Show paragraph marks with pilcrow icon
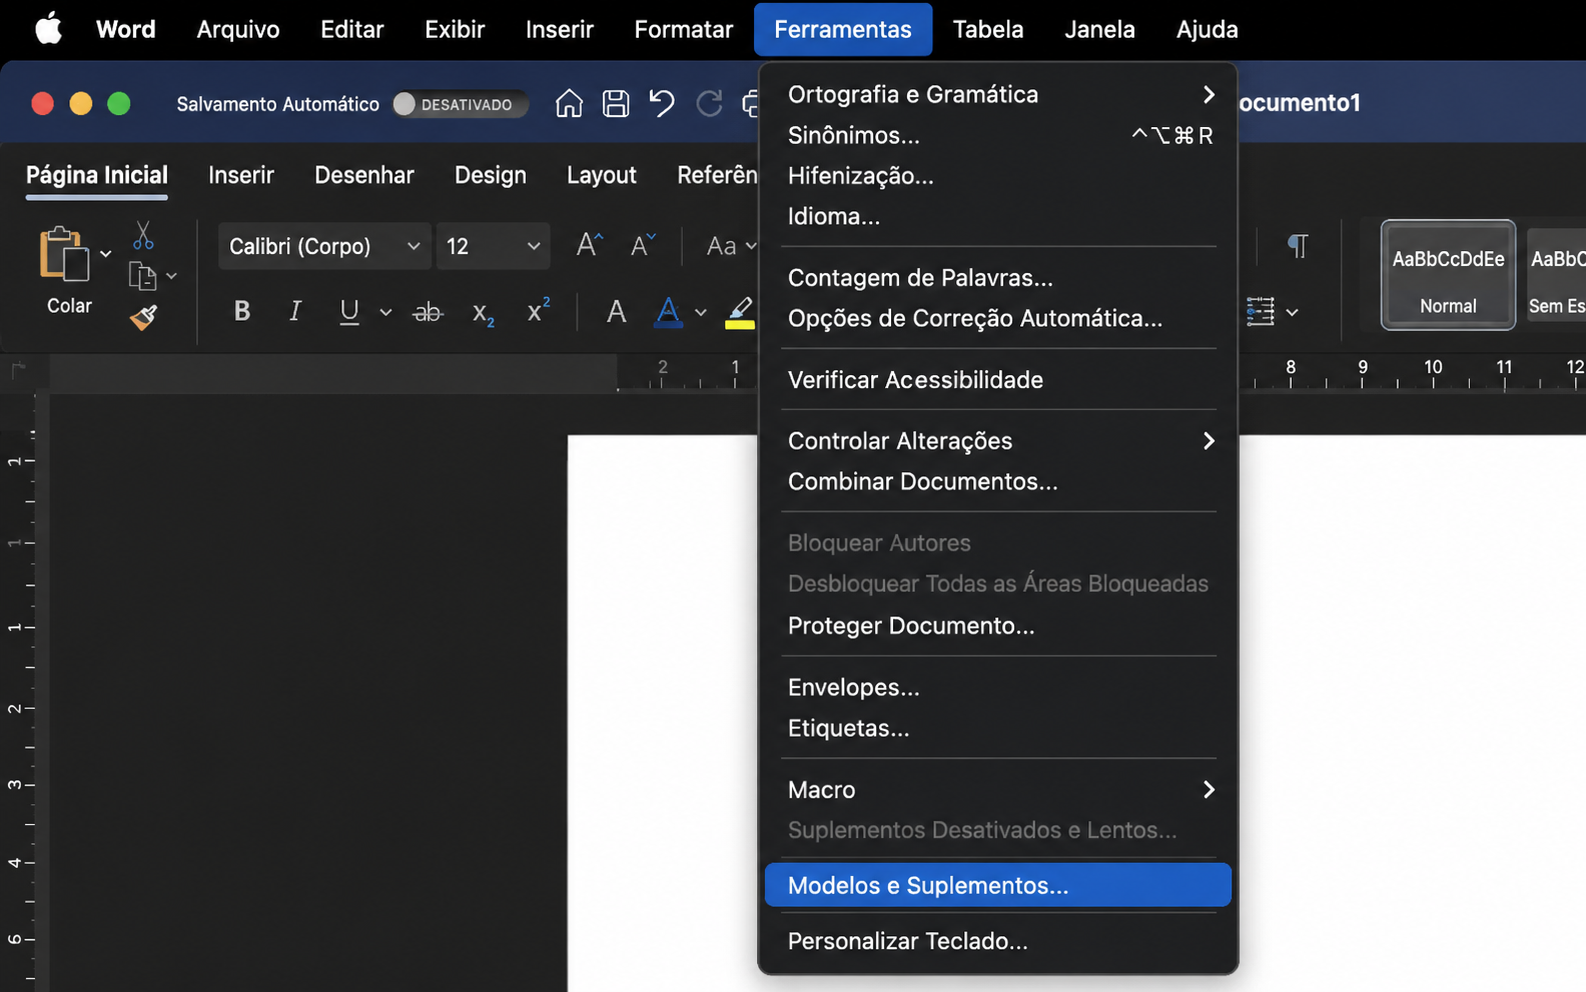1586x992 pixels. coord(1297,246)
